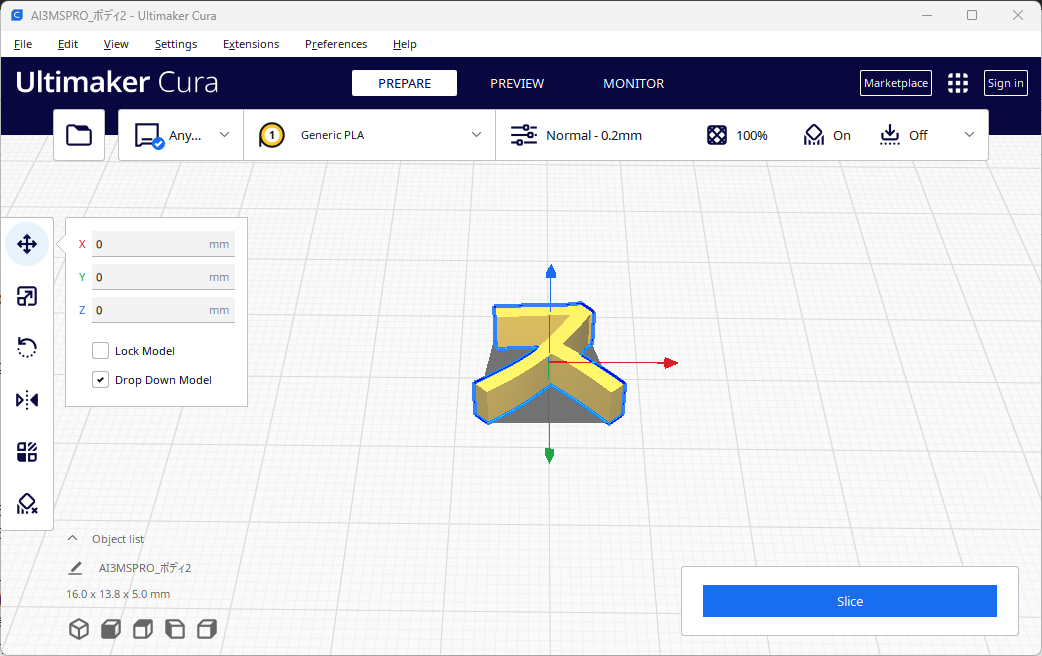
Task: Open the Extensions menu
Action: coord(251,44)
